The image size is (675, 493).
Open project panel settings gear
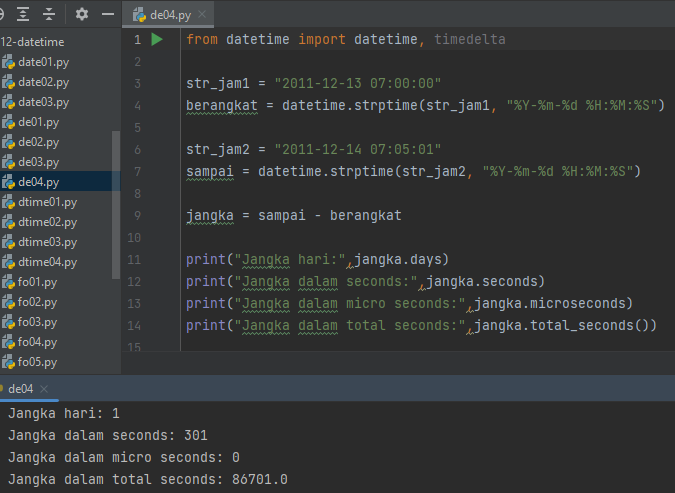click(x=82, y=14)
